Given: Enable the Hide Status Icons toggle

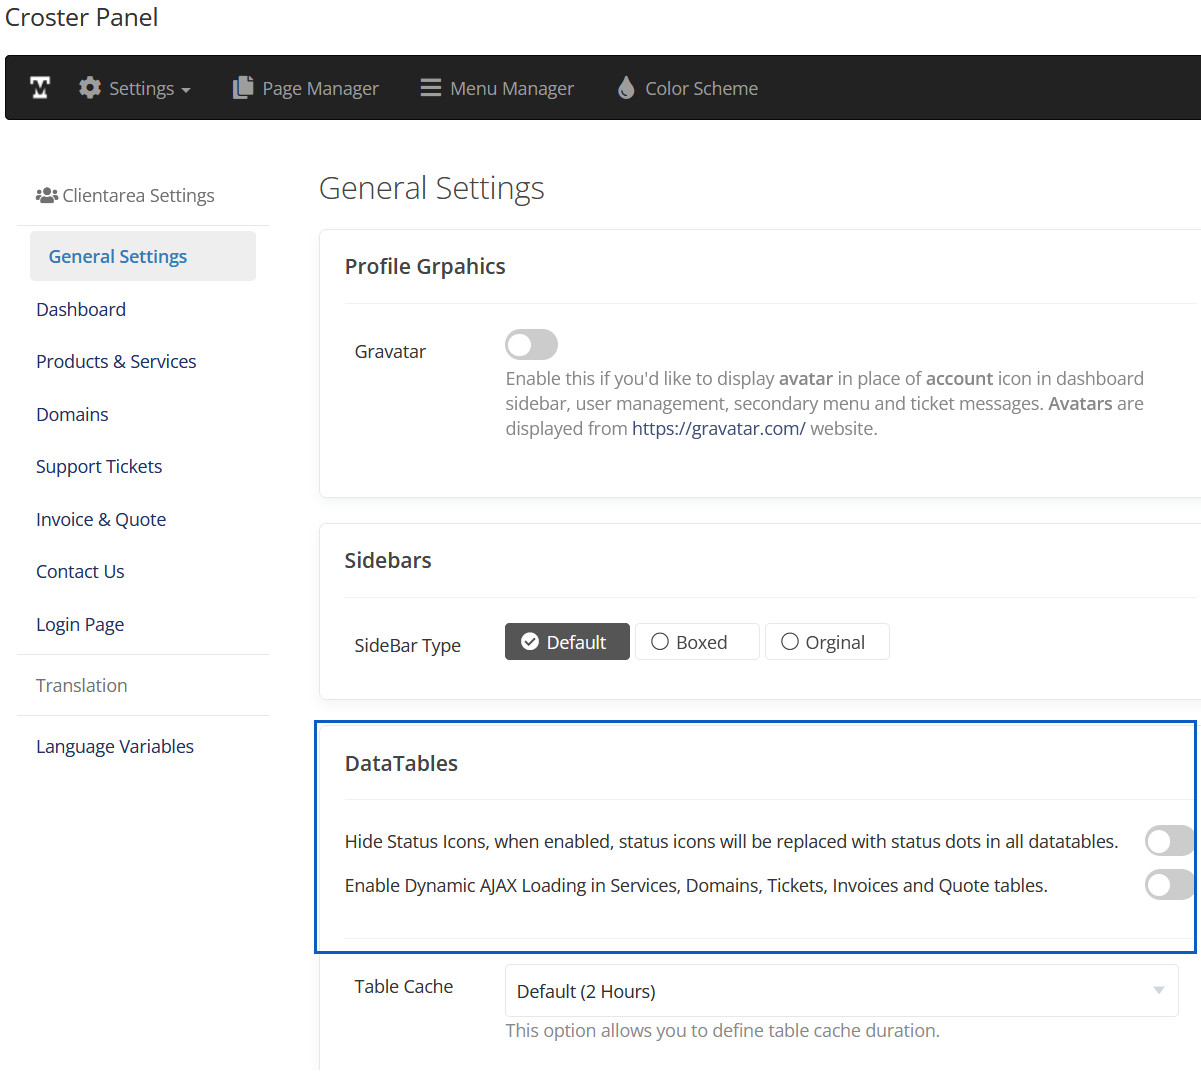Looking at the screenshot, I should [x=1168, y=841].
